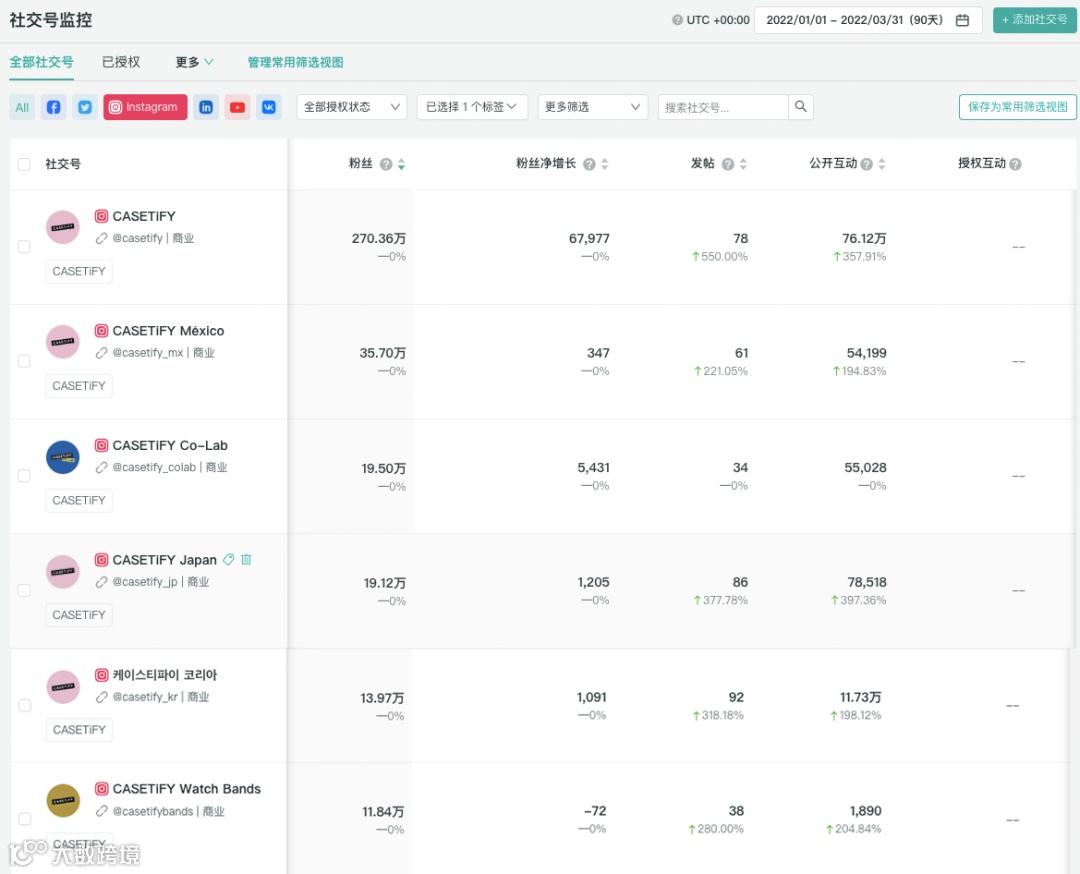1080x874 pixels.
Task: Open the 更多筛选 dropdown
Action: (593, 107)
